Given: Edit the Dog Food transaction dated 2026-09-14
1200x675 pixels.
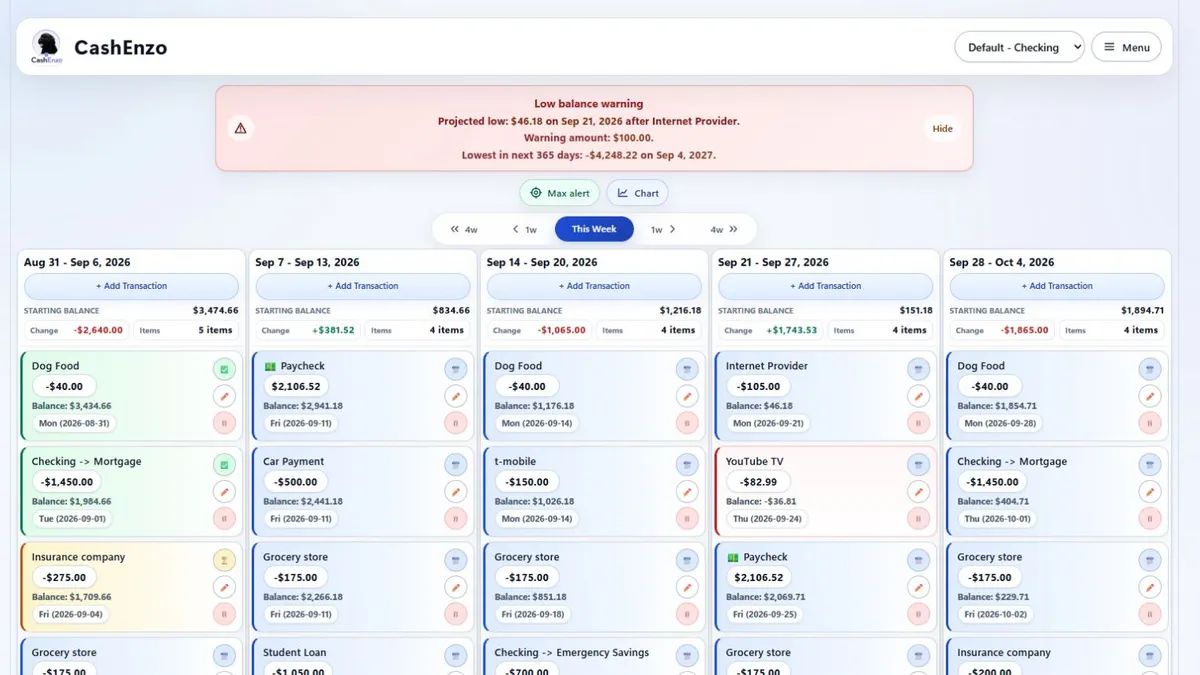Looking at the screenshot, I should pyautogui.click(x=687, y=396).
